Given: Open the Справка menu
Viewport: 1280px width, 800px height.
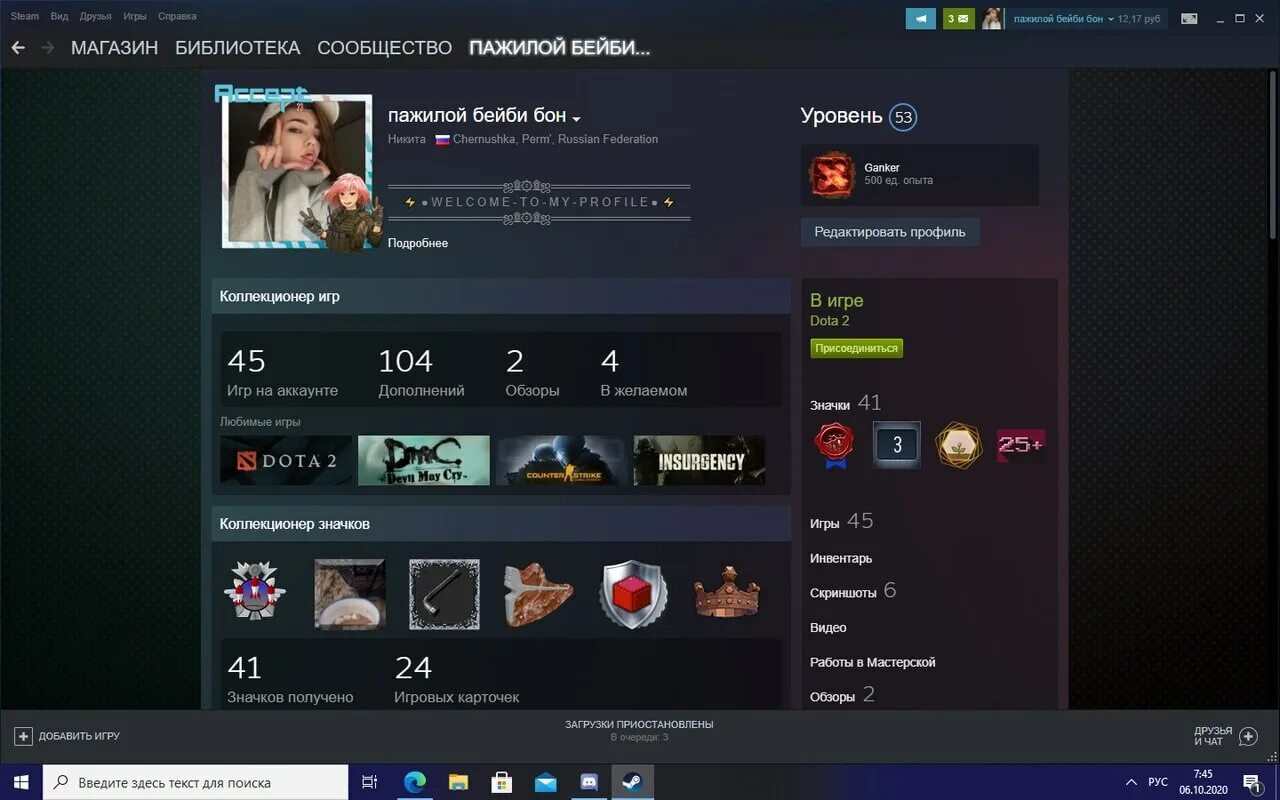Looking at the screenshot, I should click(x=177, y=16).
